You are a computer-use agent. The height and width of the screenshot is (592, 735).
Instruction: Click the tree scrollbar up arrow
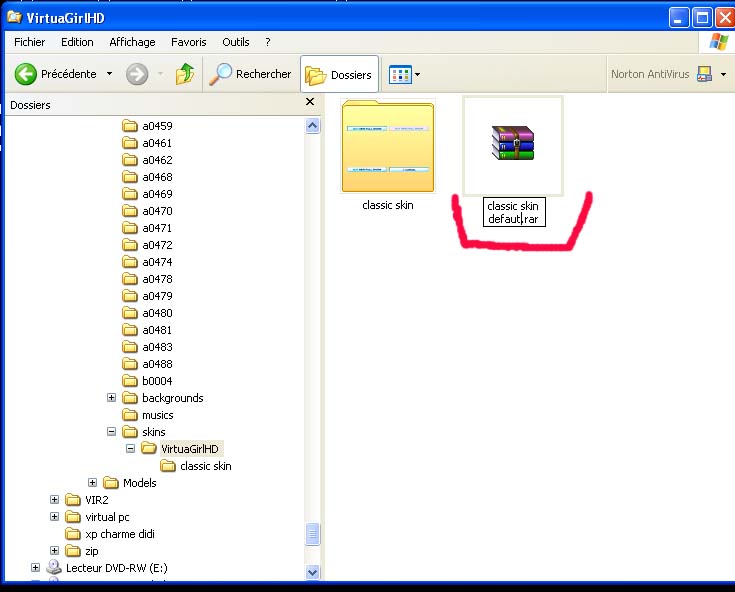click(x=313, y=126)
